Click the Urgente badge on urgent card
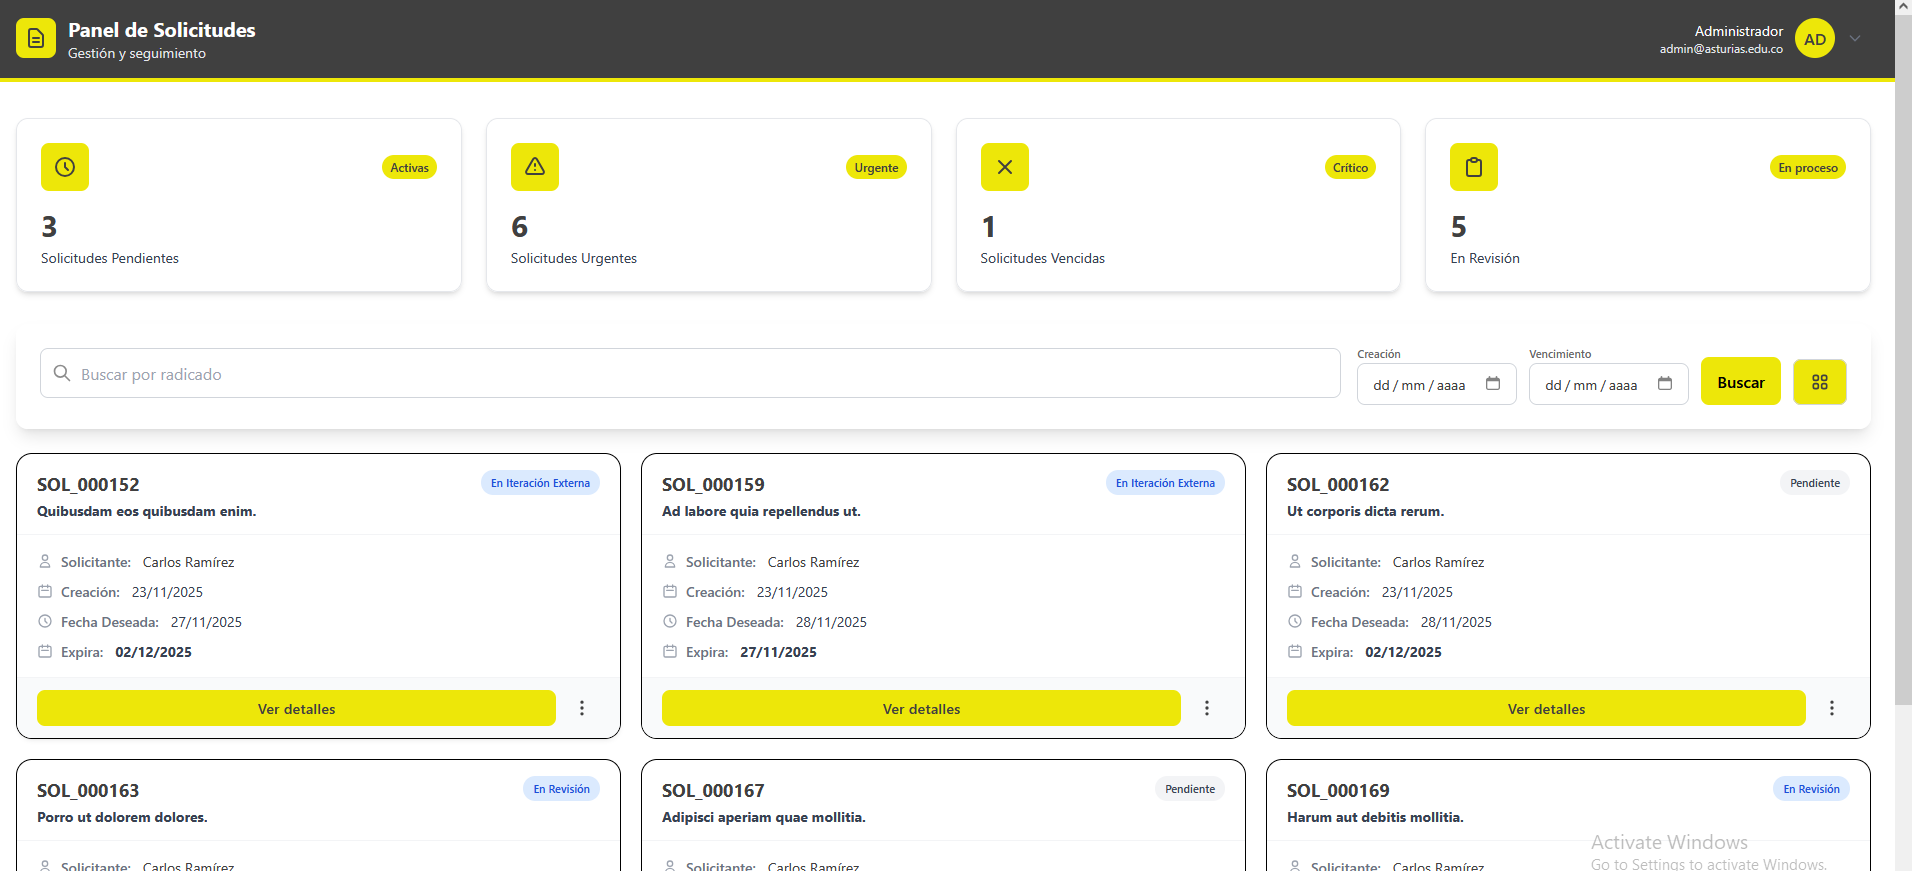The image size is (1912, 871). (x=876, y=168)
